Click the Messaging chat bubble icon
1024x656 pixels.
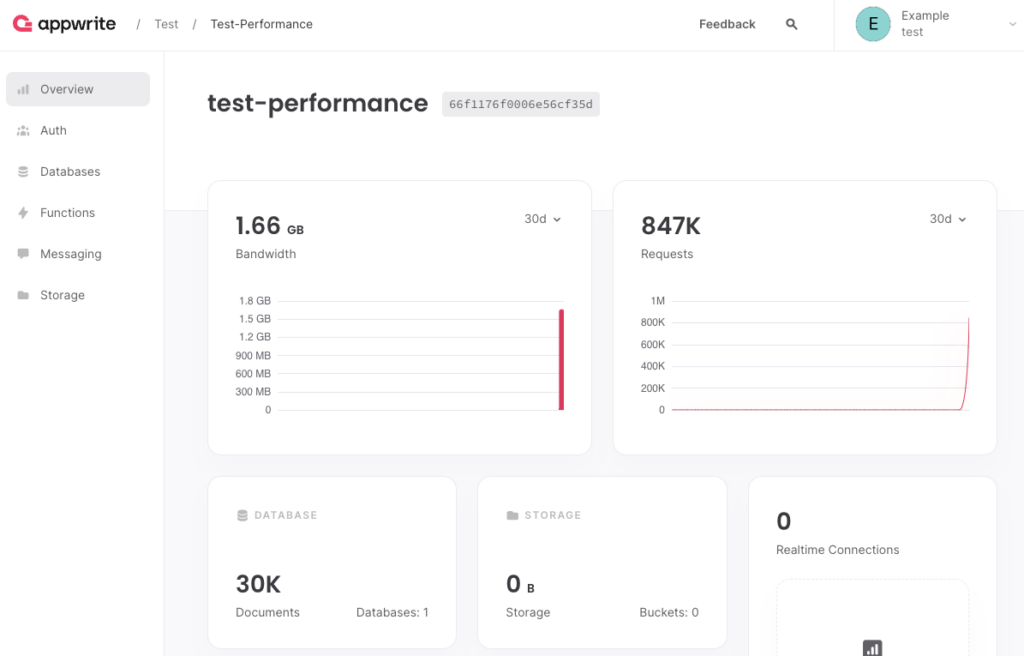coord(23,254)
